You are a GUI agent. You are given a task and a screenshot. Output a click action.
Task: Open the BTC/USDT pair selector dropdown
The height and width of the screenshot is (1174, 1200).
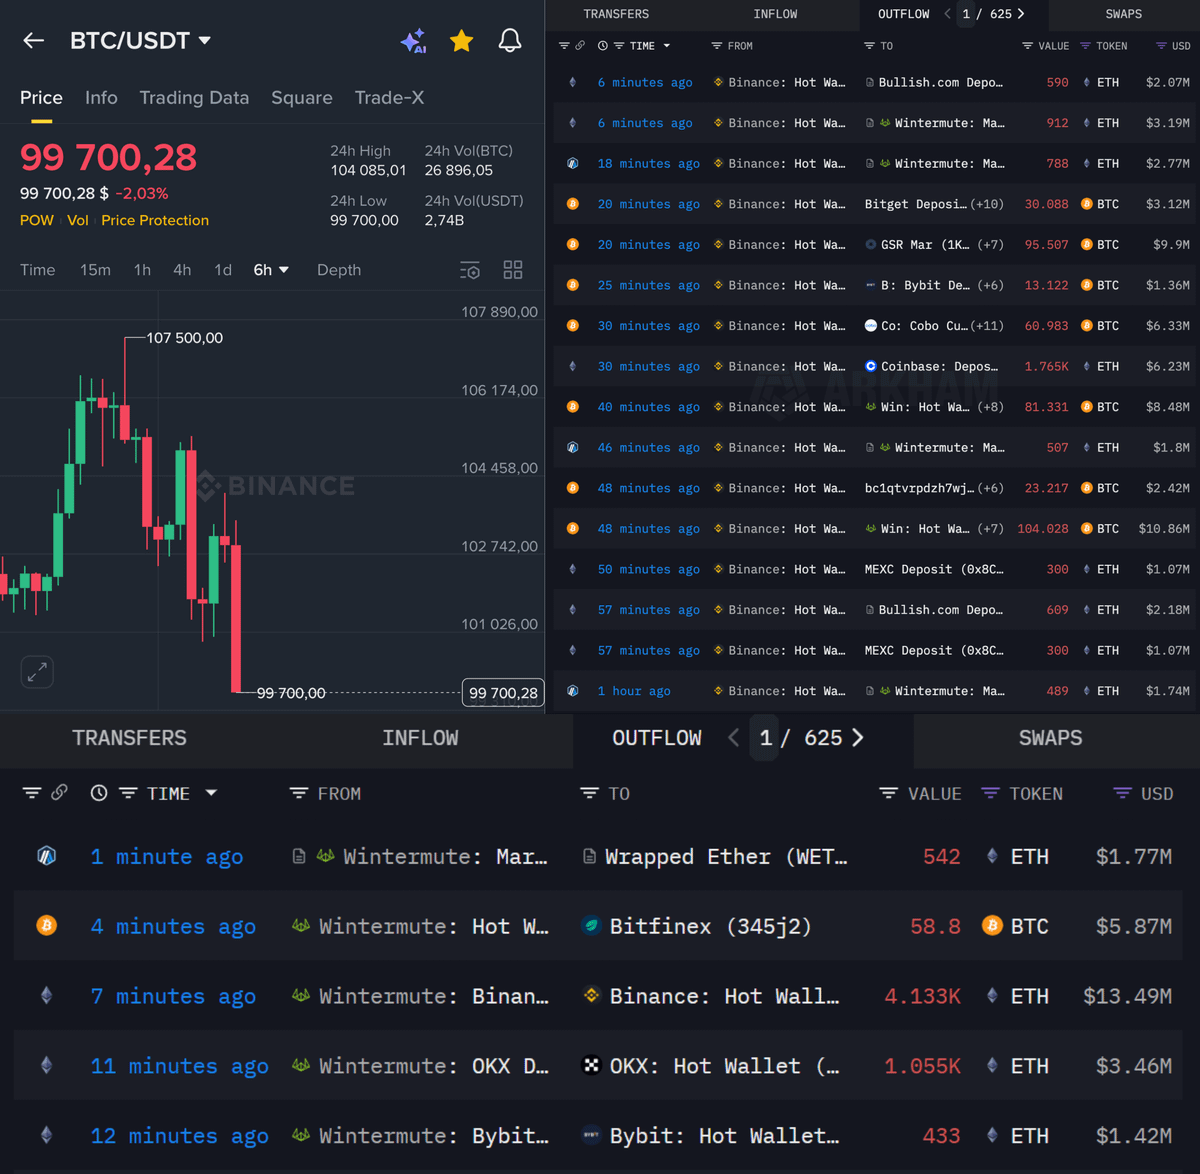click(204, 41)
